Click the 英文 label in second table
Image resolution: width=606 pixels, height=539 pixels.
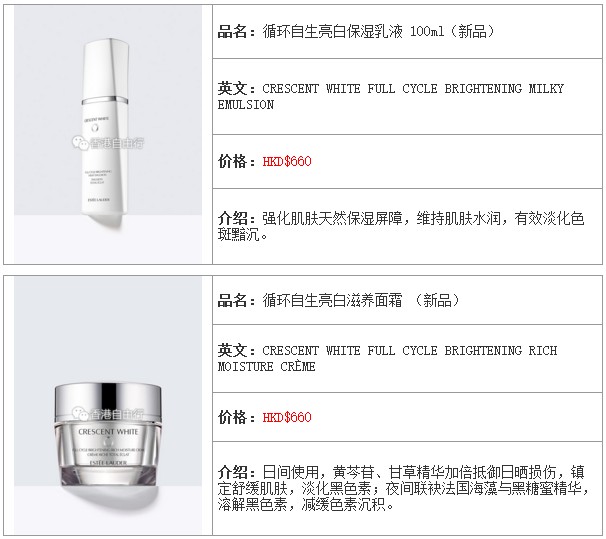[x=232, y=350]
